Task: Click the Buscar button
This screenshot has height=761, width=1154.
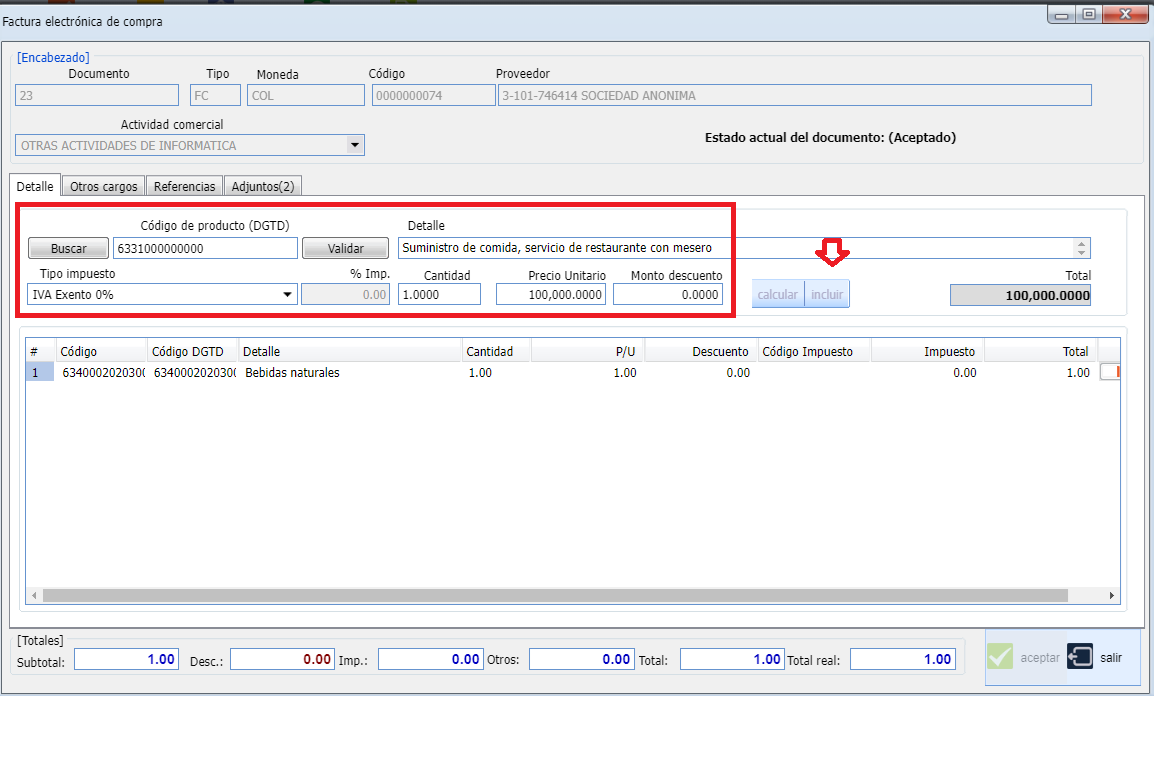Action: pyautogui.click(x=68, y=248)
